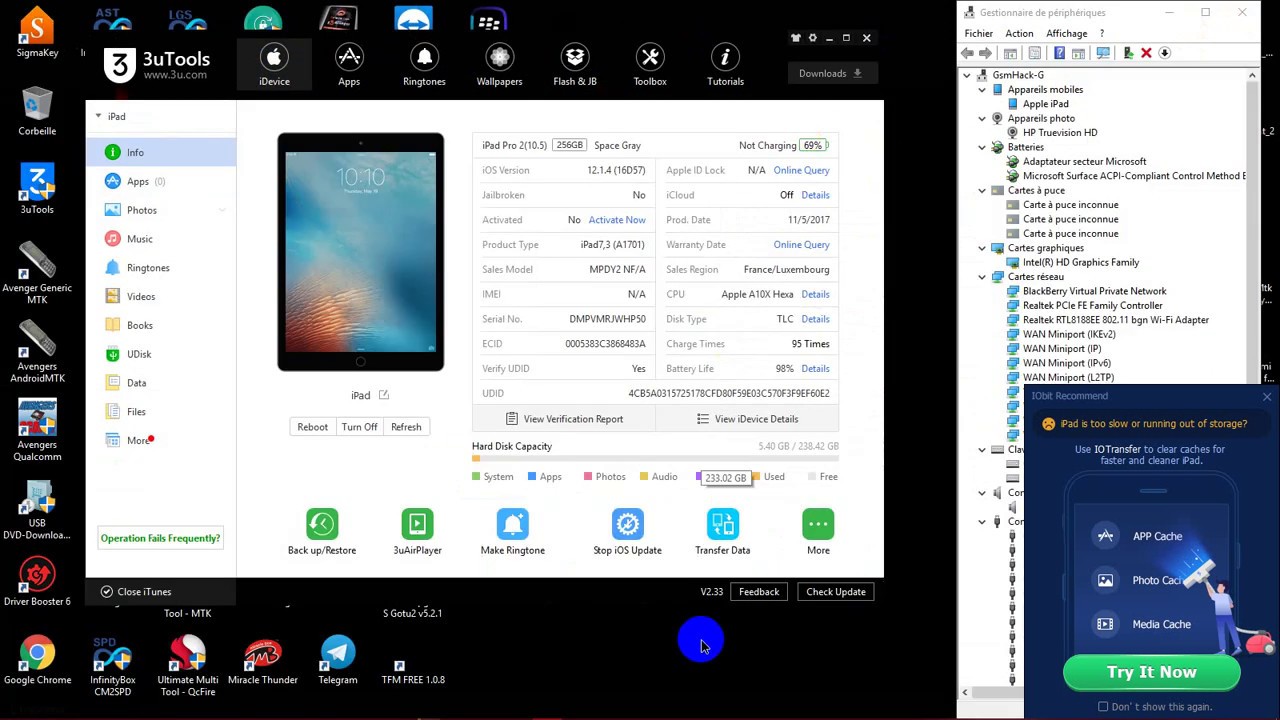Viewport: 1280px width, 720px height.
Task: Open the Downloads button in 3uTools
Action: 830,73
